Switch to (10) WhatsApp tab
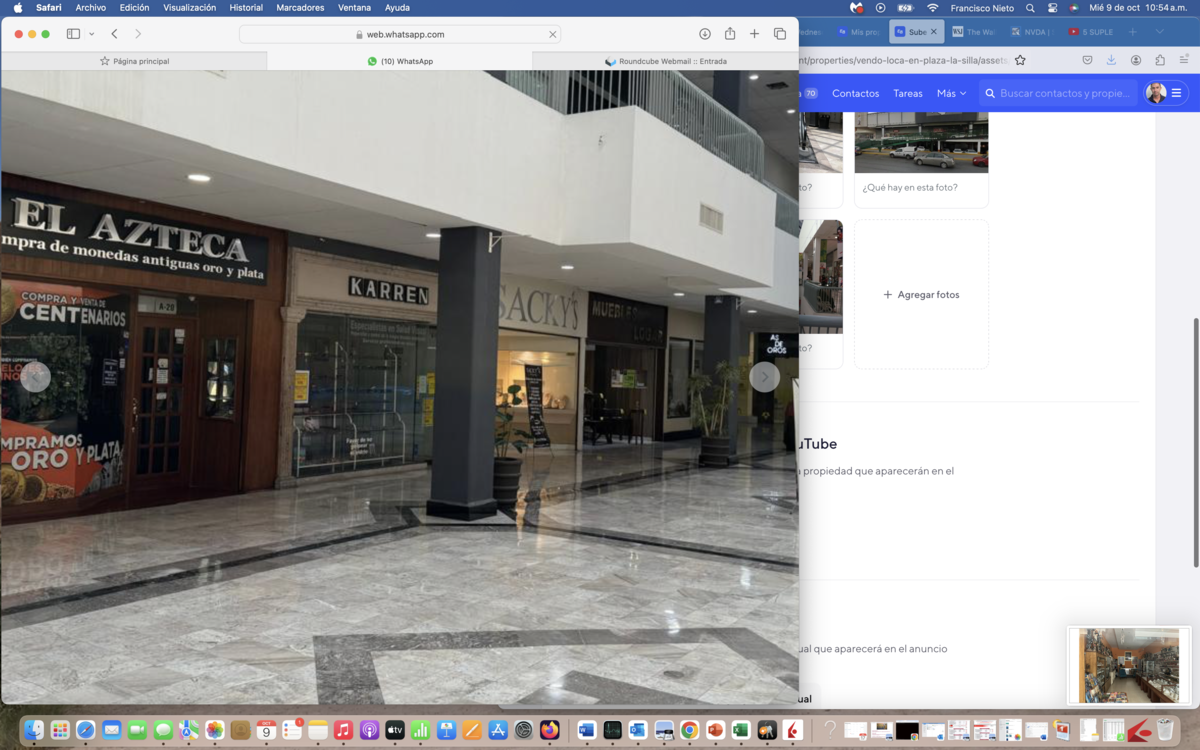This screenshot has height=750, width=1200. coord(400,61)
